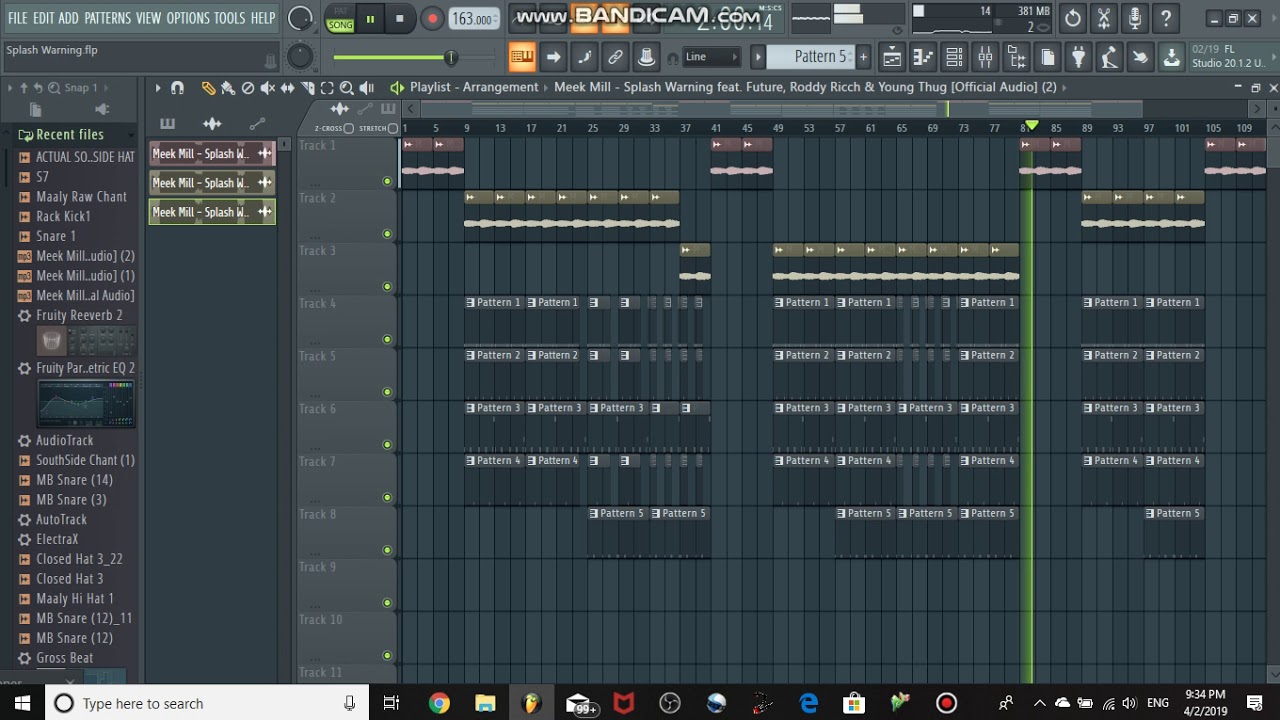
Task: Pause playback with the pause button
Action: click(370, 18)
